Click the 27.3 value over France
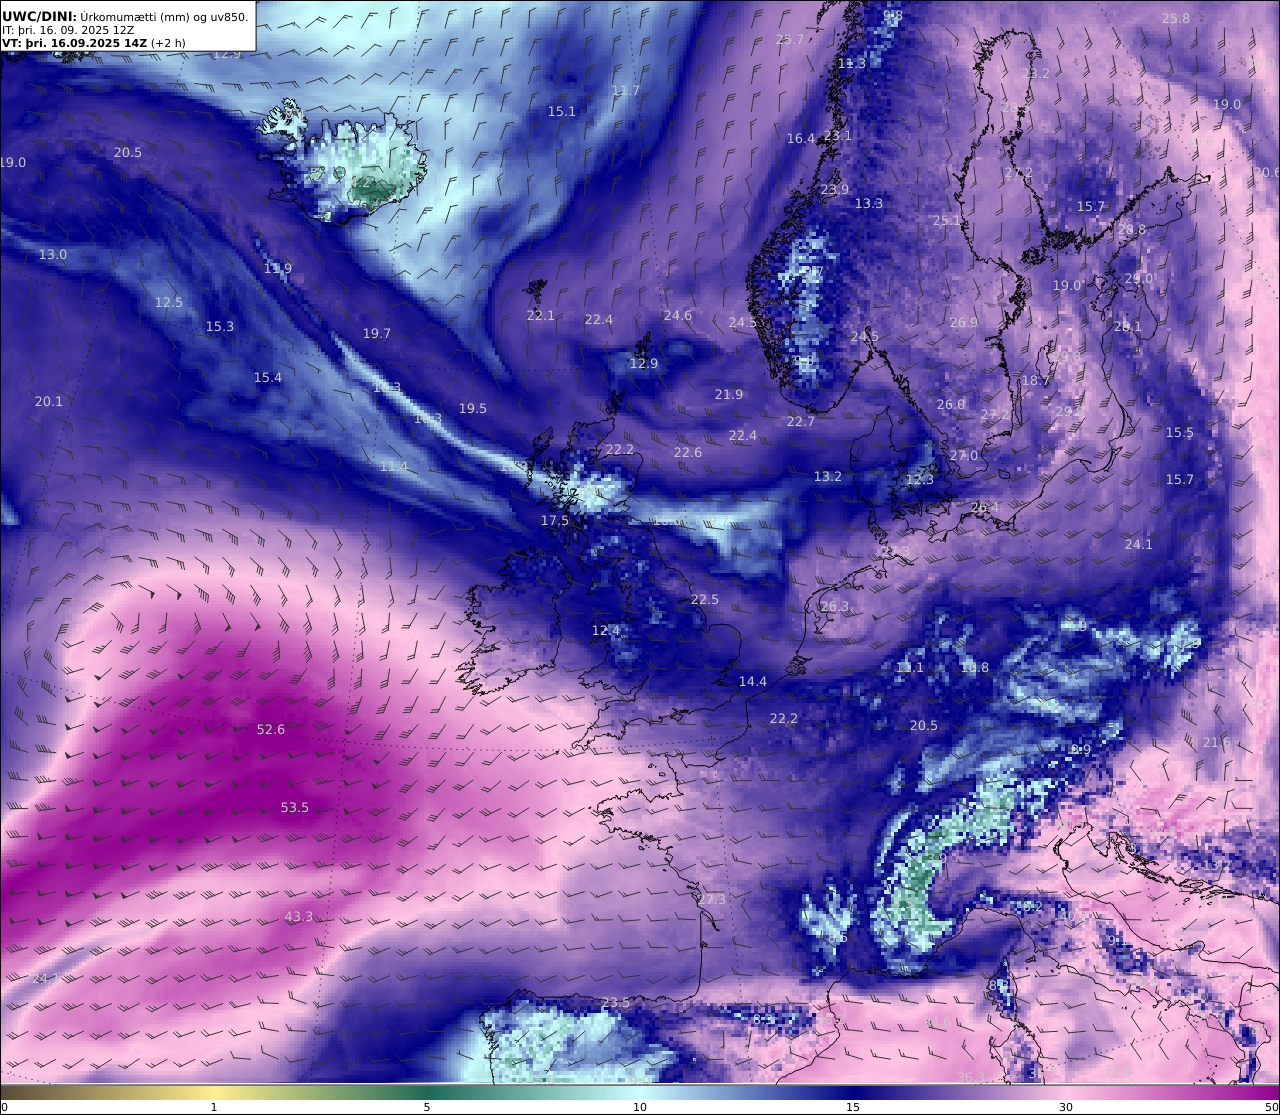Screen dimensions: 1280x1115 (x=712, y=900)
